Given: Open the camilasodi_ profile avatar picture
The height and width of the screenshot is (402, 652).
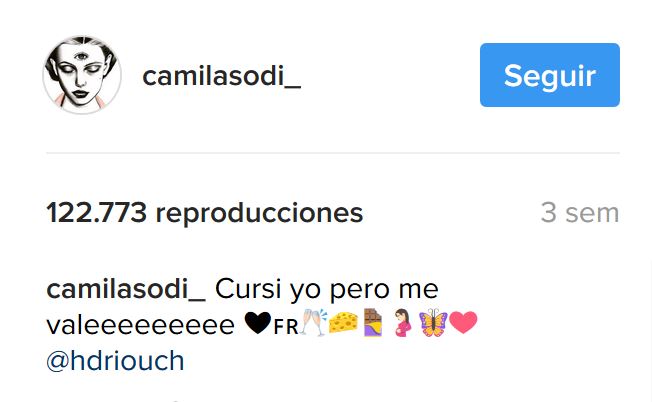Looking at the screenshot, I should click(x=82, y=75).
